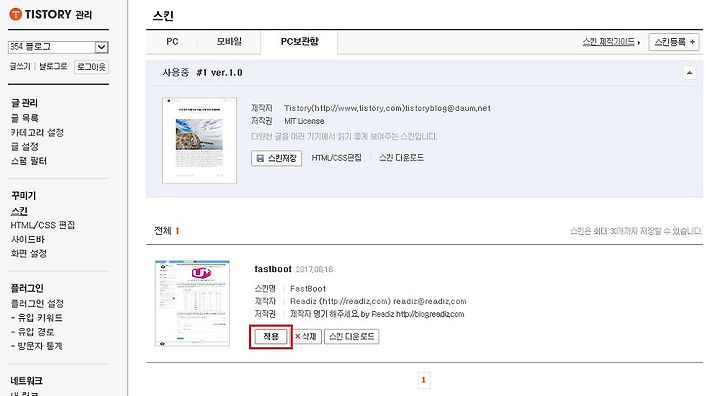Switch to the 모바일 tab

(229, 42)
